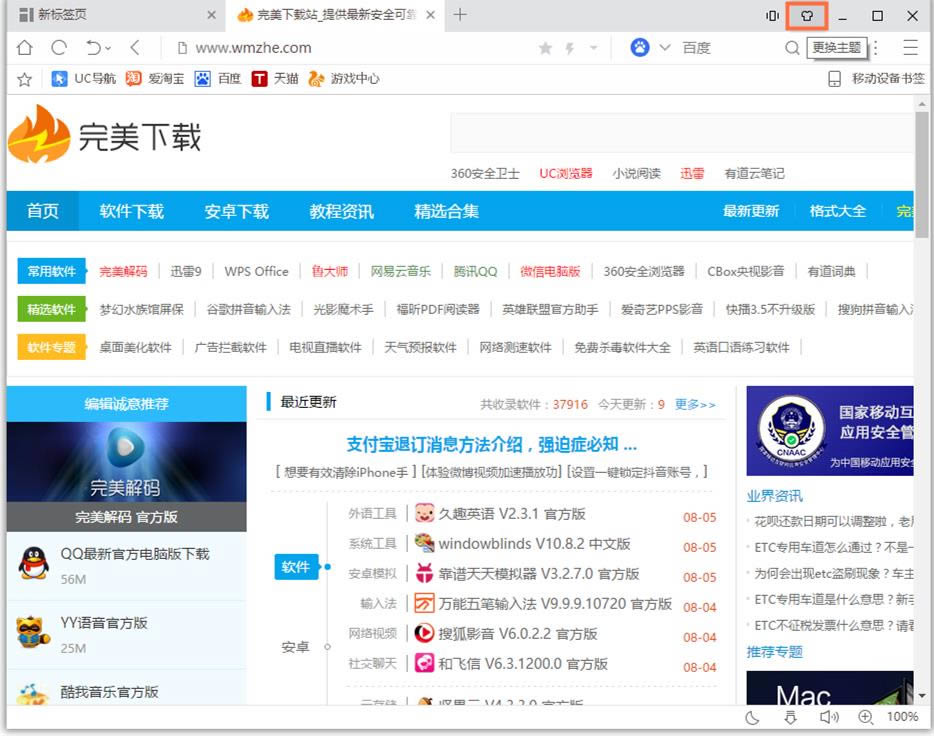Open the download manager in status bar
Screen dimensions: 934x736
pos(790,717)
